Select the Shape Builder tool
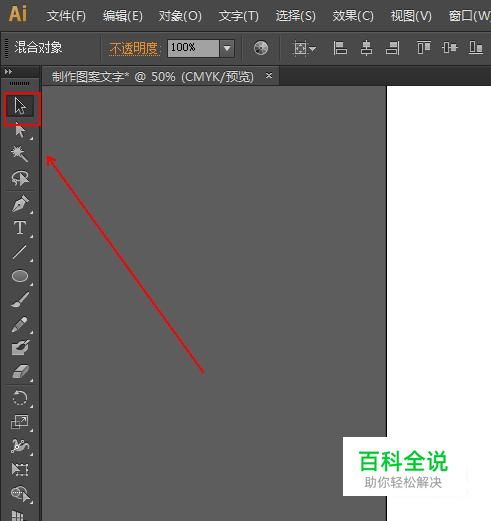 (20, 494)
